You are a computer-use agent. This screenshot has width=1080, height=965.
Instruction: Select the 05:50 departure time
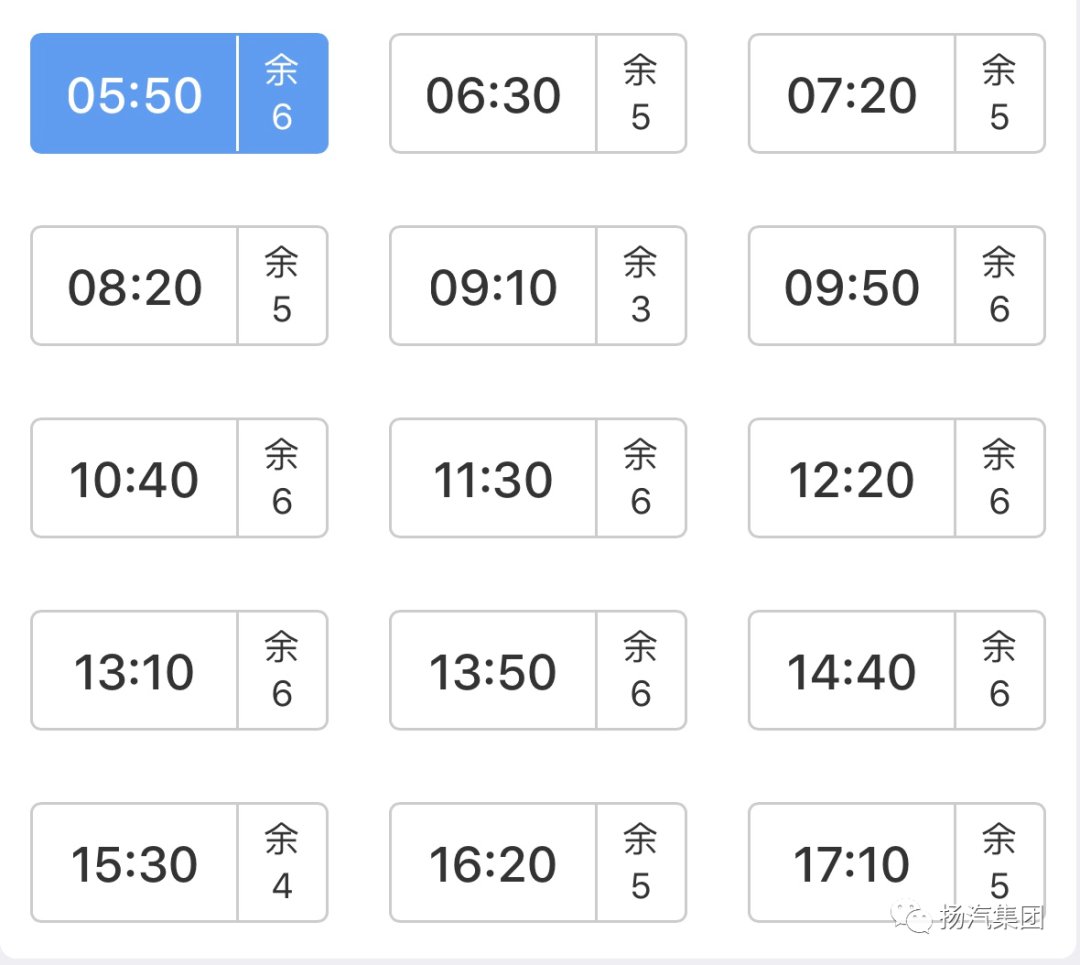pos(135,94)
